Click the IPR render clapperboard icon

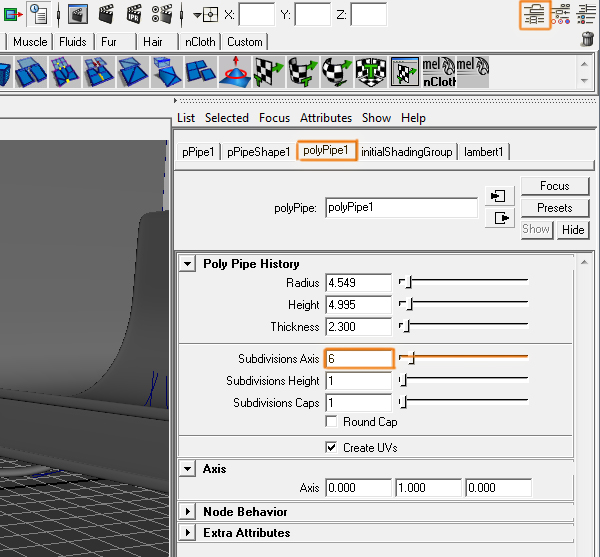coord(133,14)
